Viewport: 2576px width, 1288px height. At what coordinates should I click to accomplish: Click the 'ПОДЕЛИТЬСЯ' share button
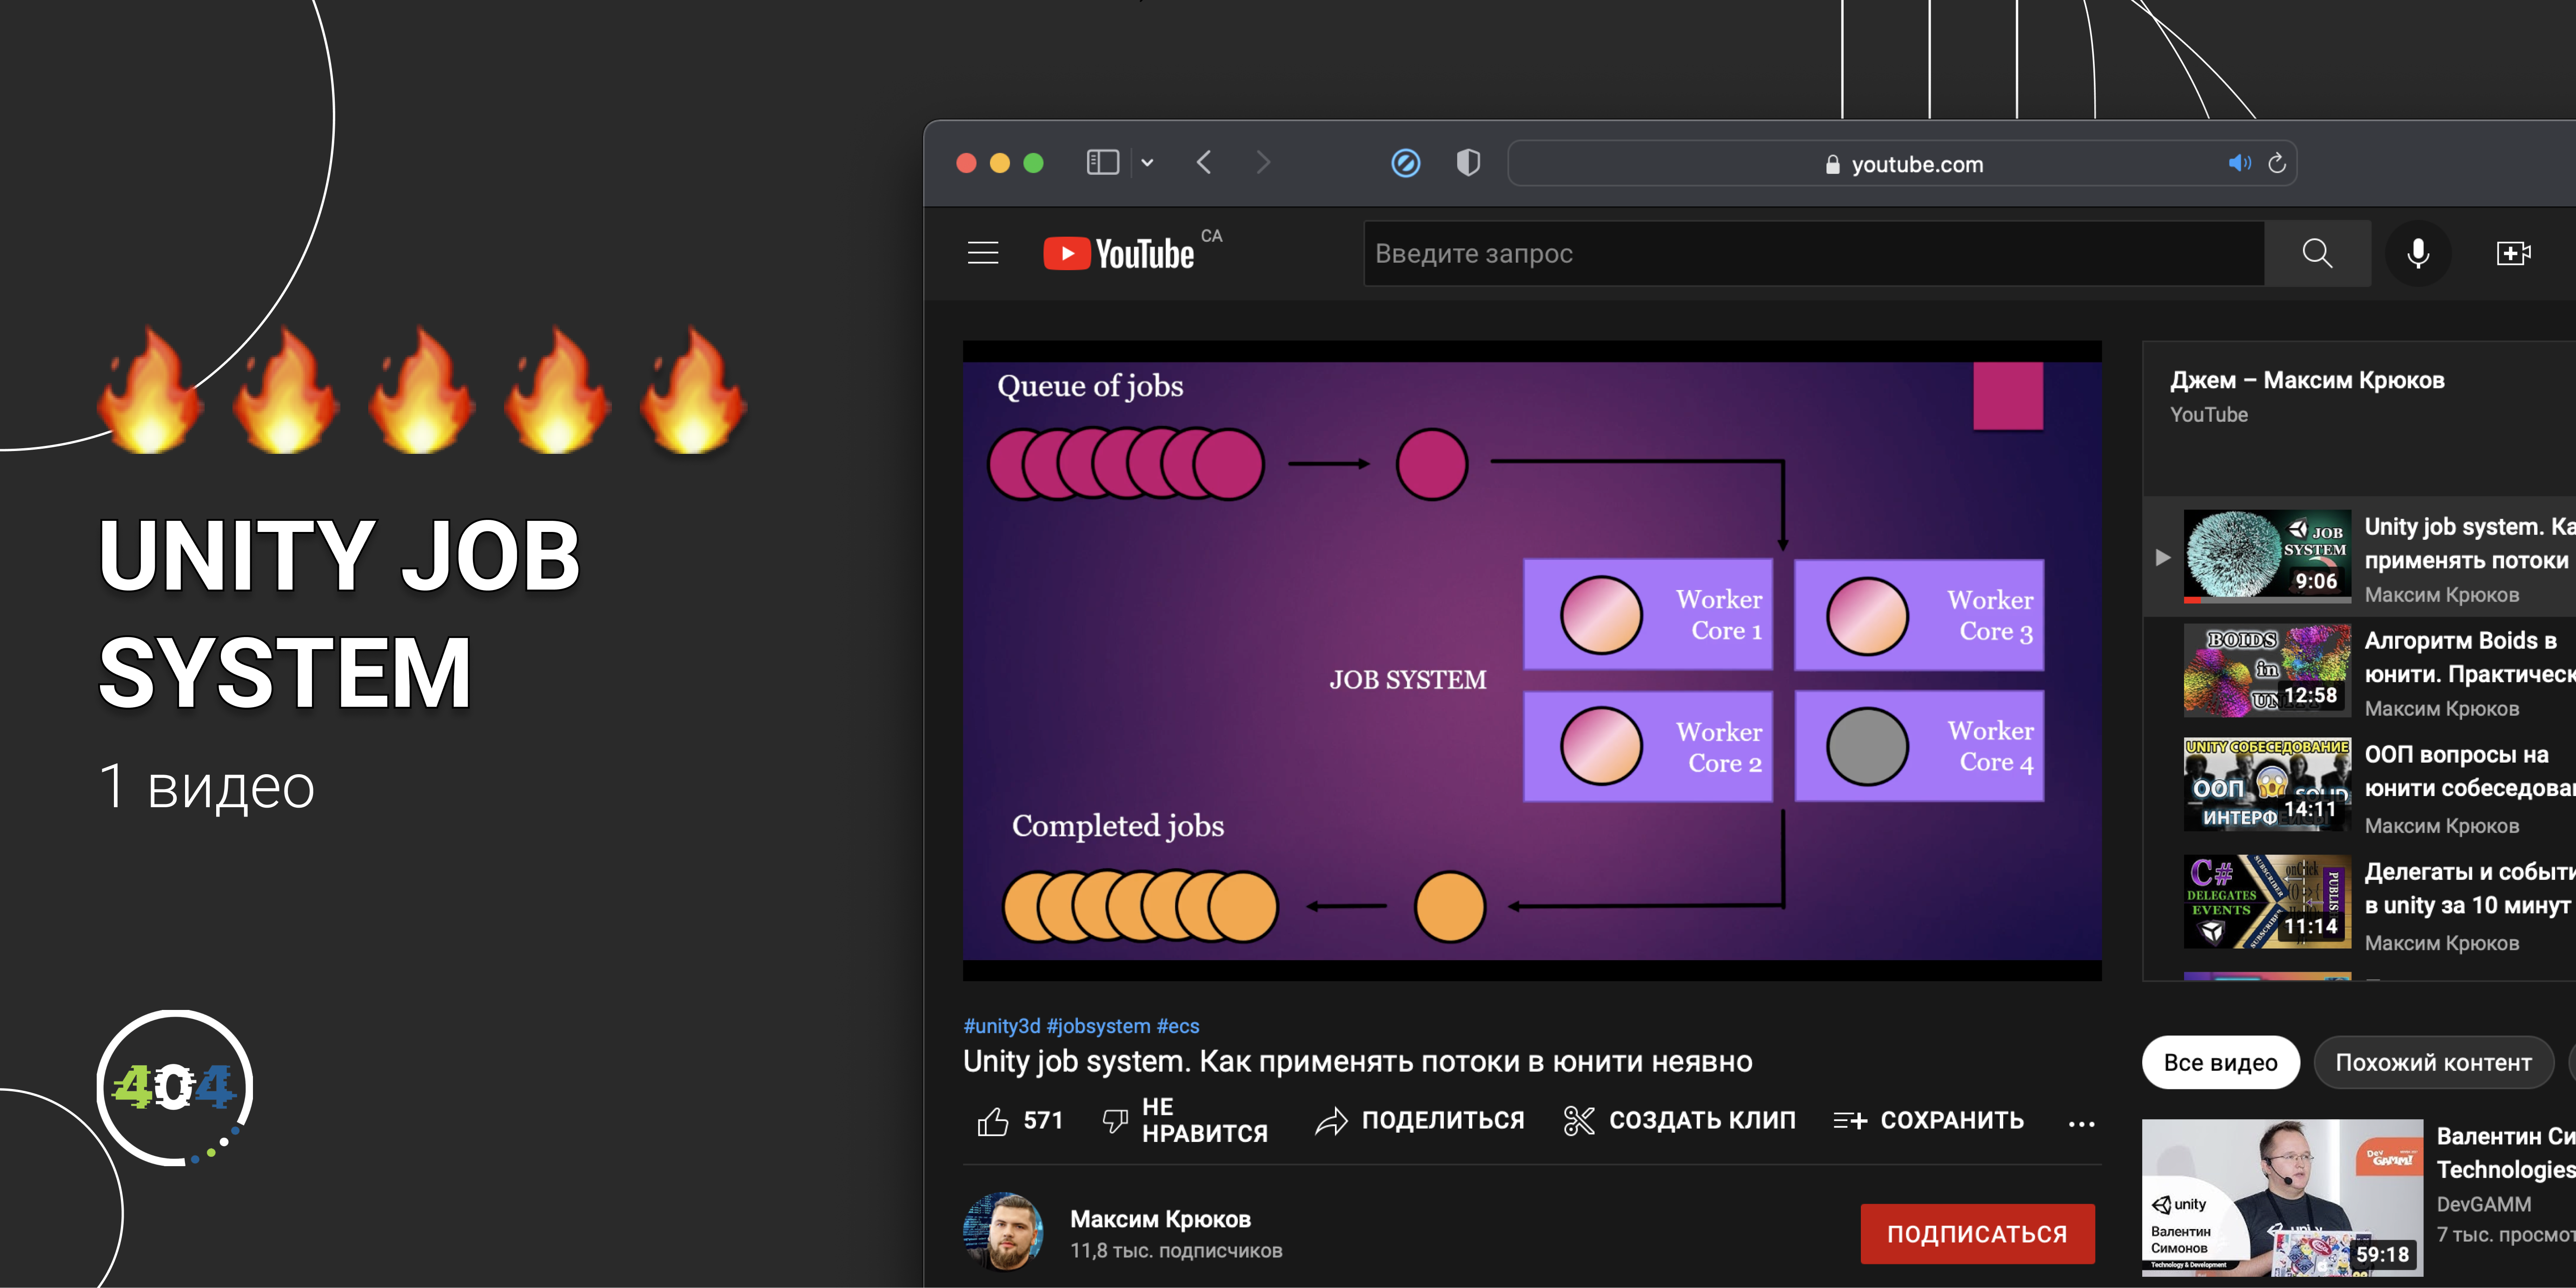(x=1419, y=1121)
